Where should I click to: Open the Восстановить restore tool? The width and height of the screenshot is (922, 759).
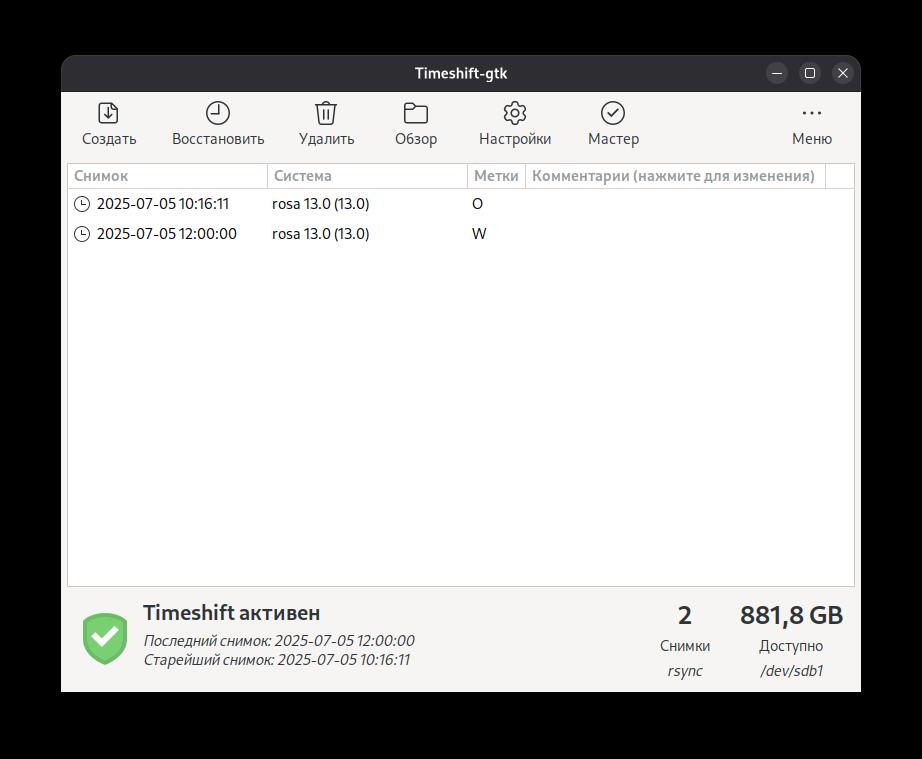[x=218, y=124]
